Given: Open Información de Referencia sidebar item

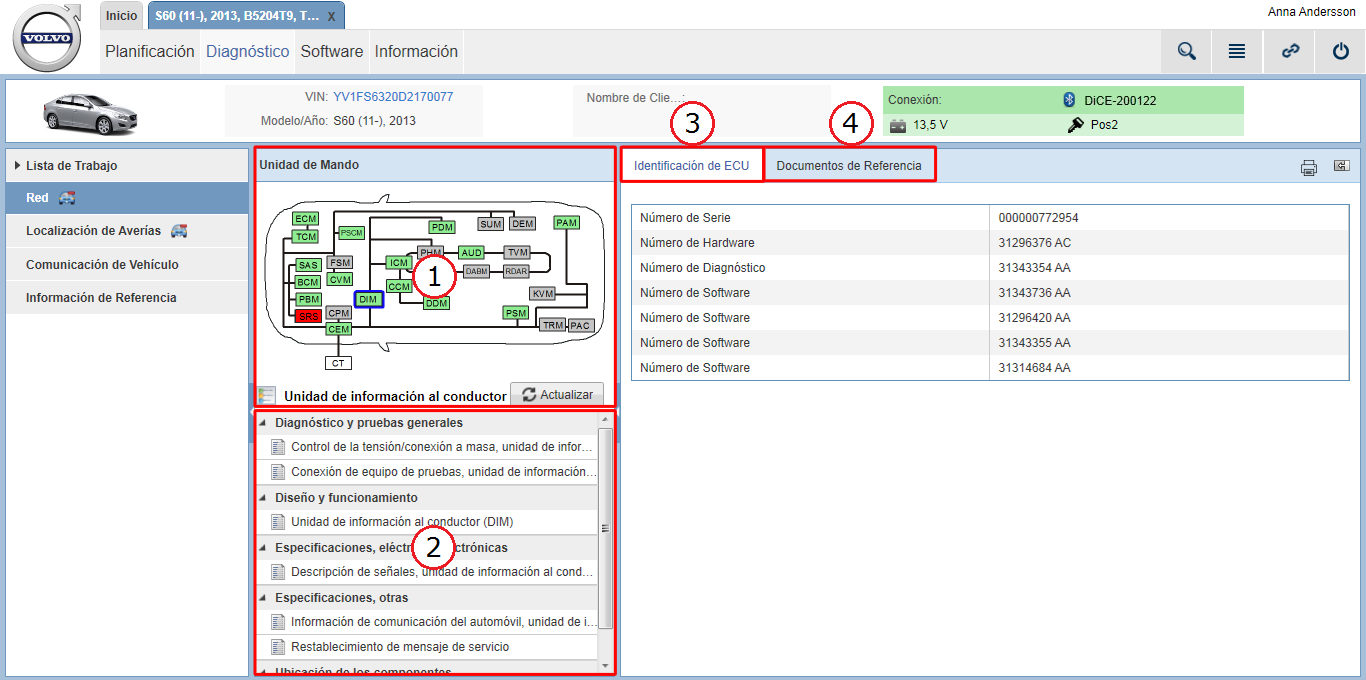Looking at the screenshot, I should click(127, 297).
